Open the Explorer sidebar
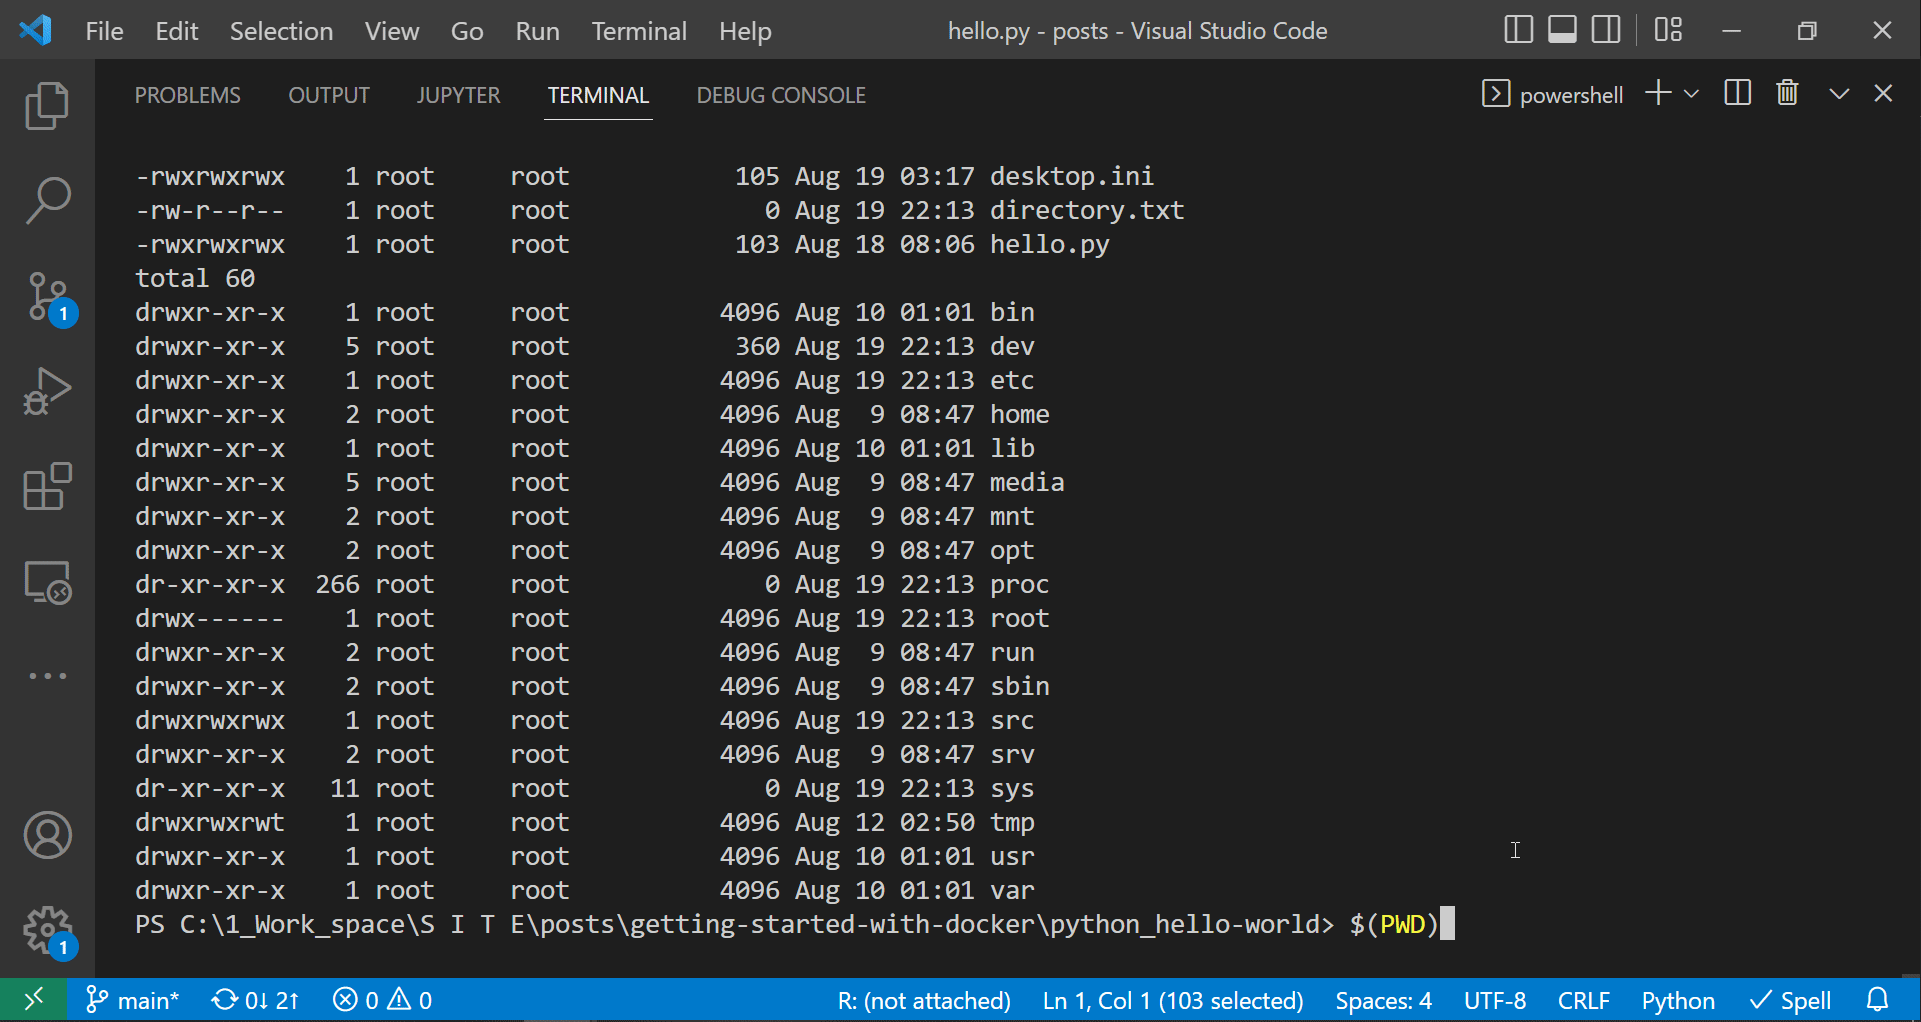The height and width of the screenshot is (1022, 1921). coord(47,105)
